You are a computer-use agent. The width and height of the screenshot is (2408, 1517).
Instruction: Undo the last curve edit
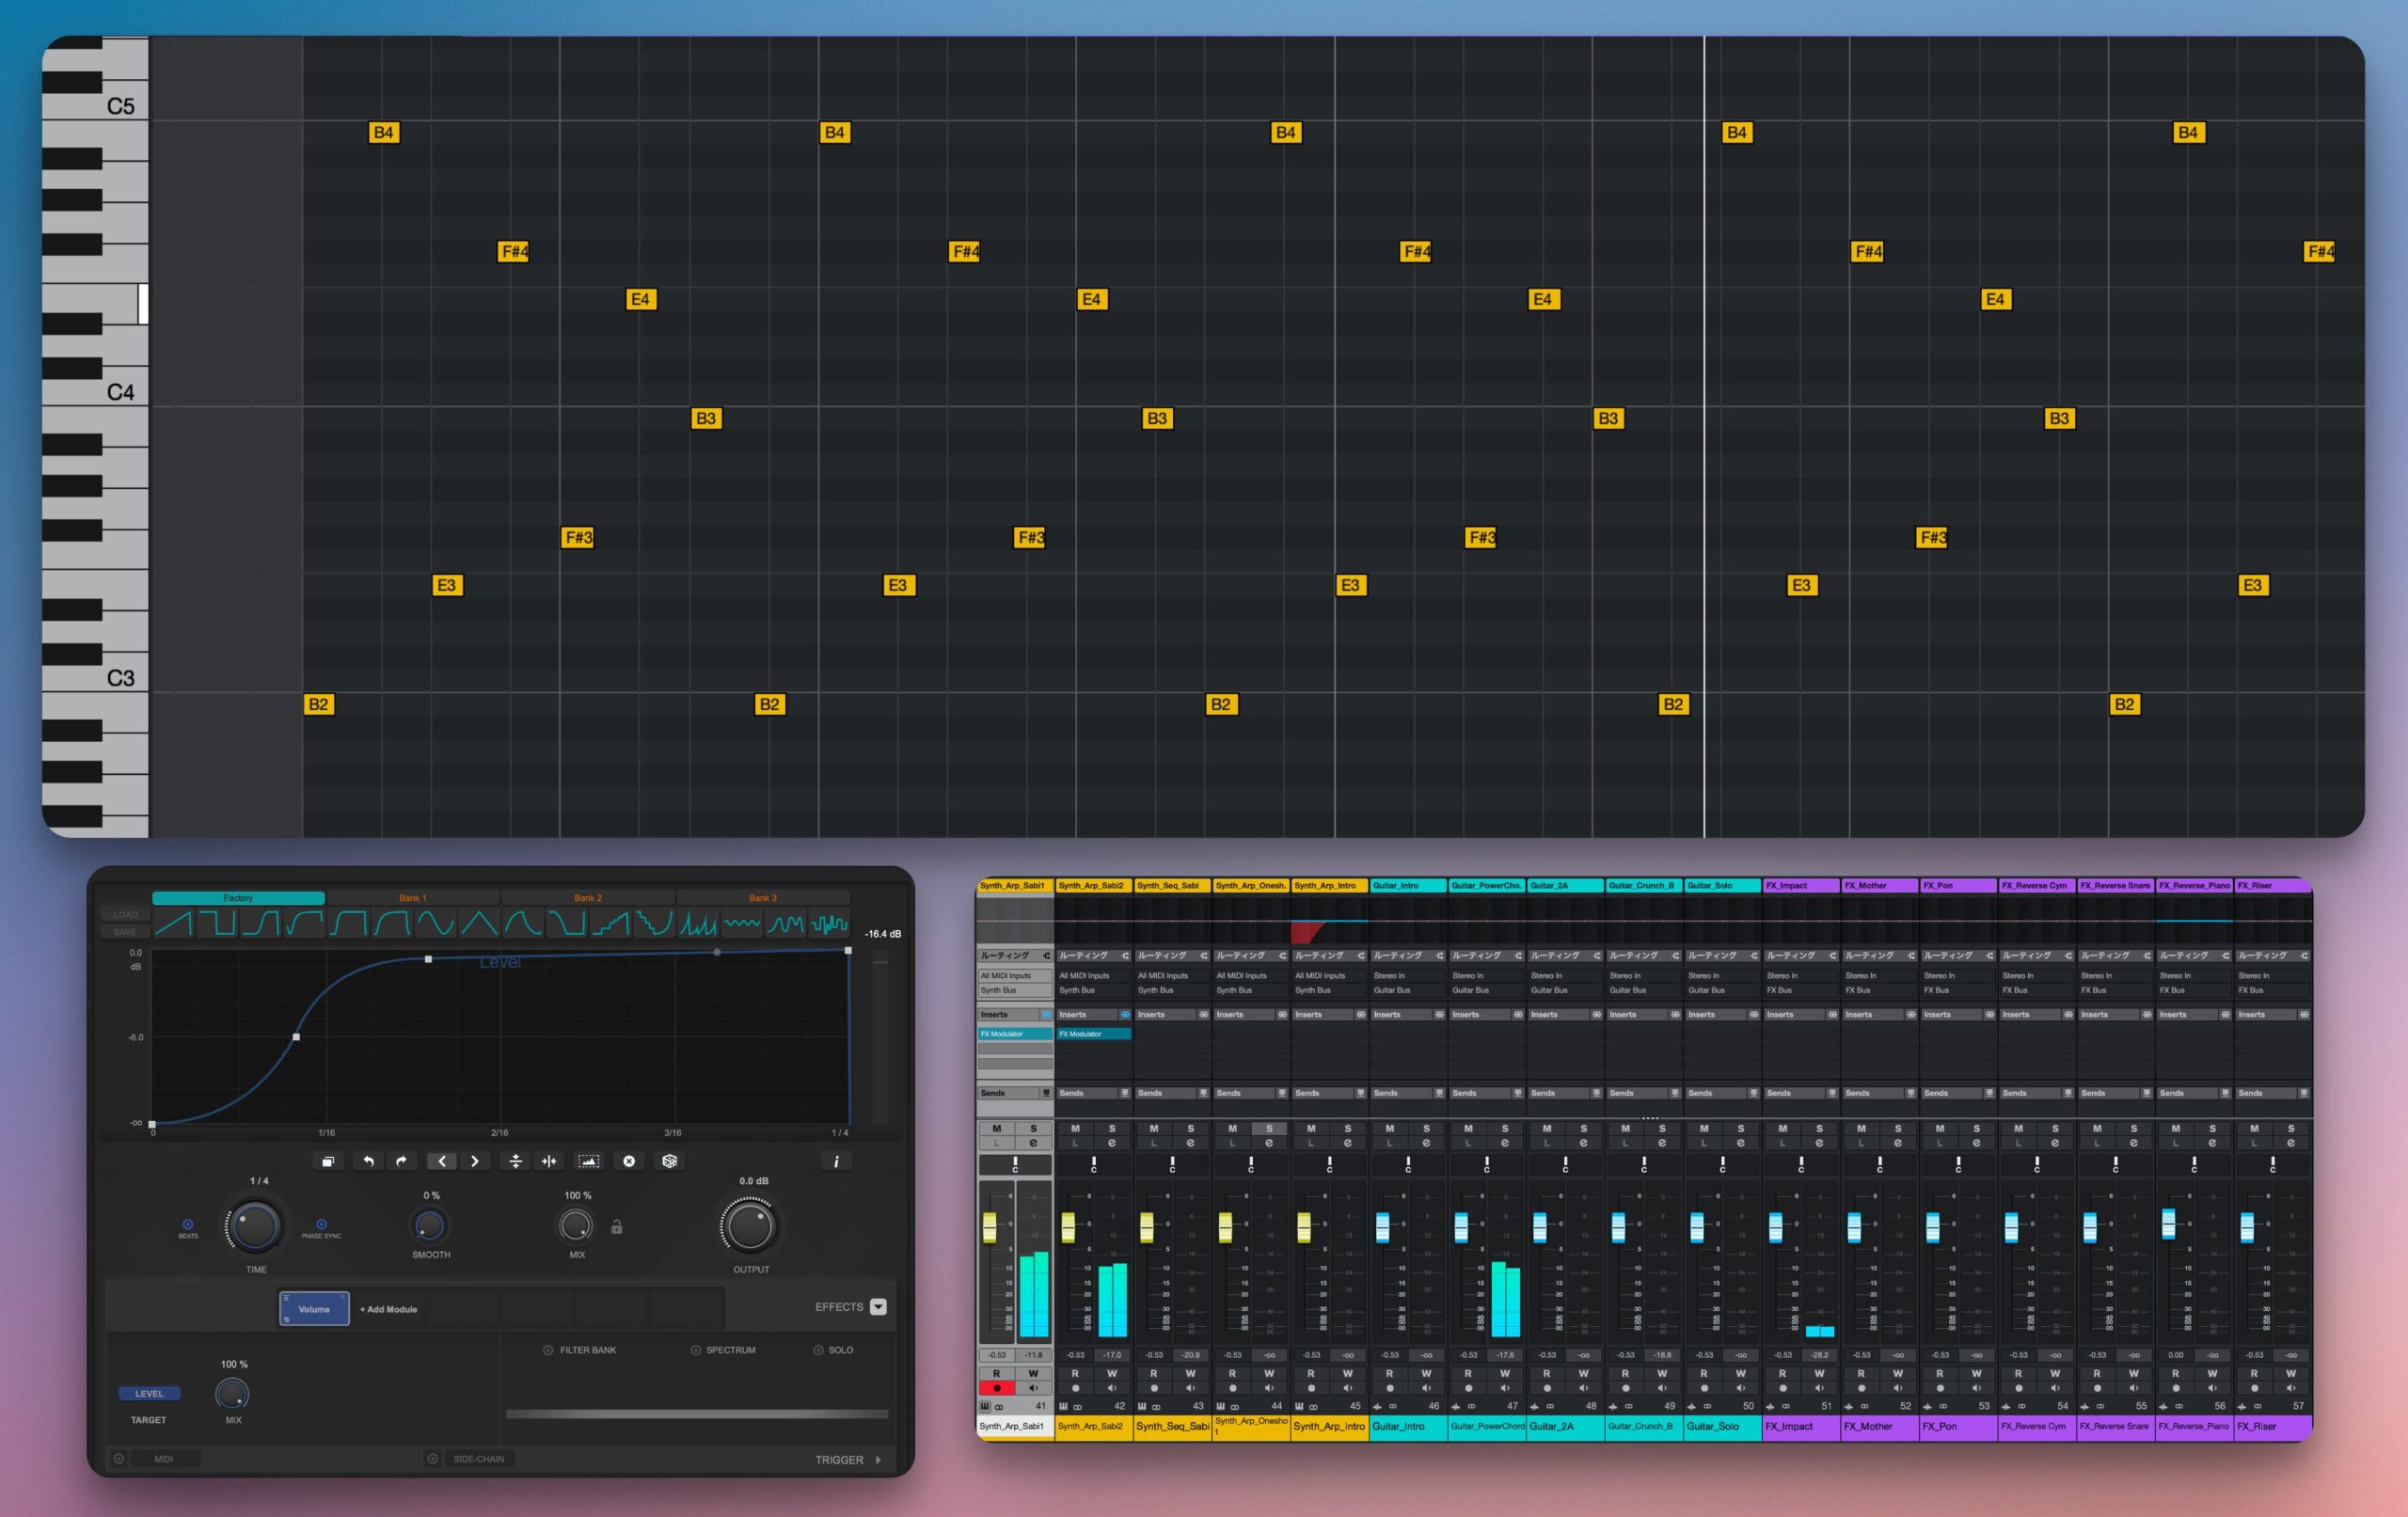coord(368,1161)
